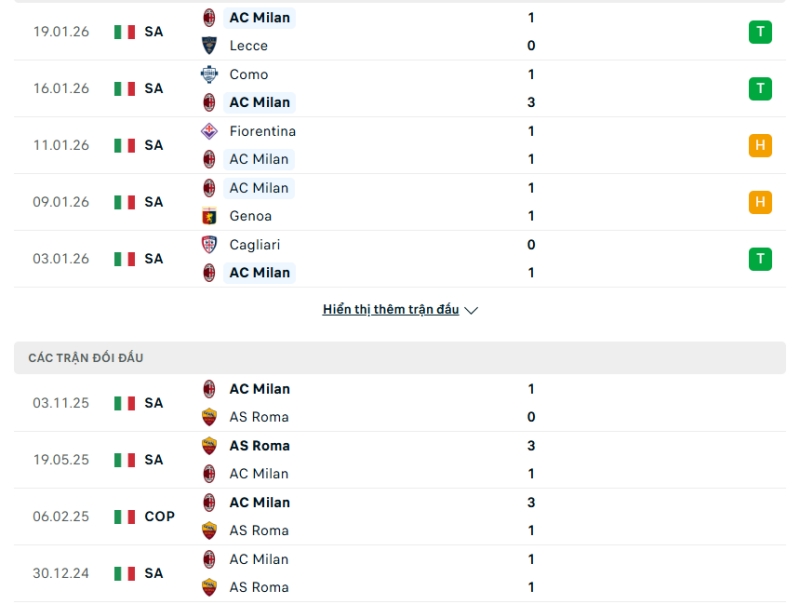
Task: Click the Italy flag next to the 19.01.26 match
Action: pos(124,31)
